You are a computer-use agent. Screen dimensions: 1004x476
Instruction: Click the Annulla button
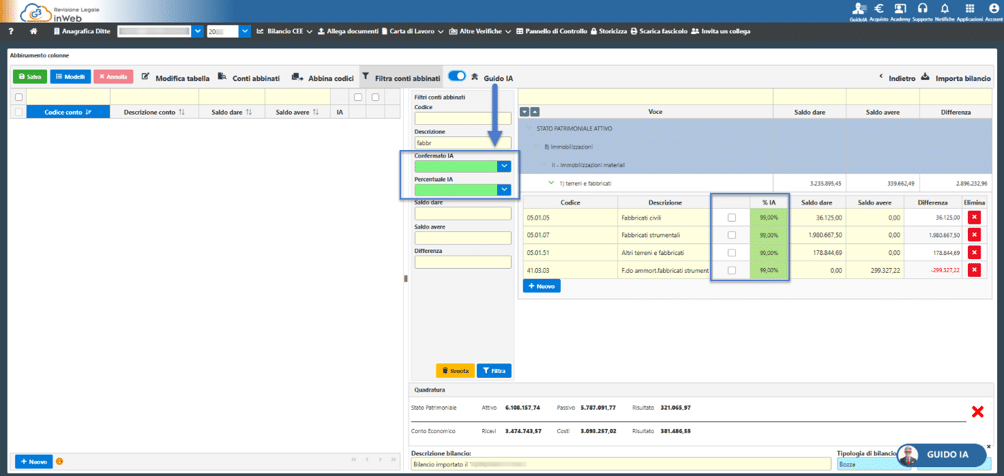113,76
